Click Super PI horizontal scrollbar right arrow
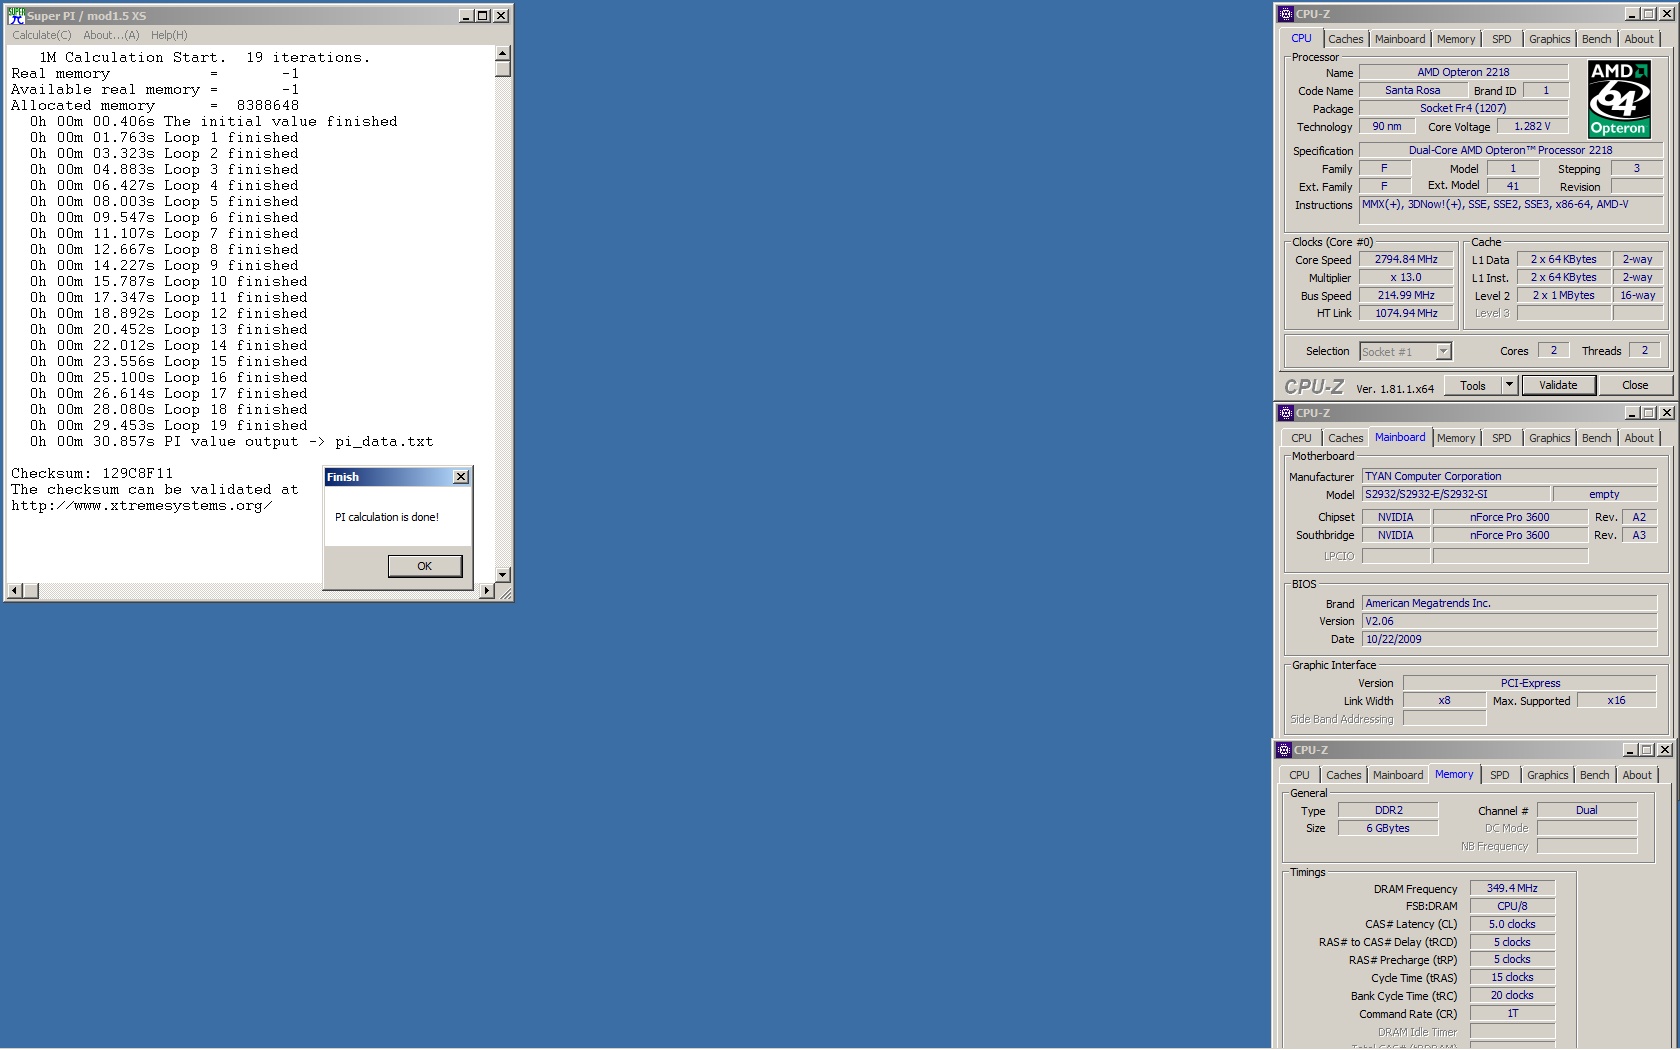The image size is (1680, 1050). 487,591
